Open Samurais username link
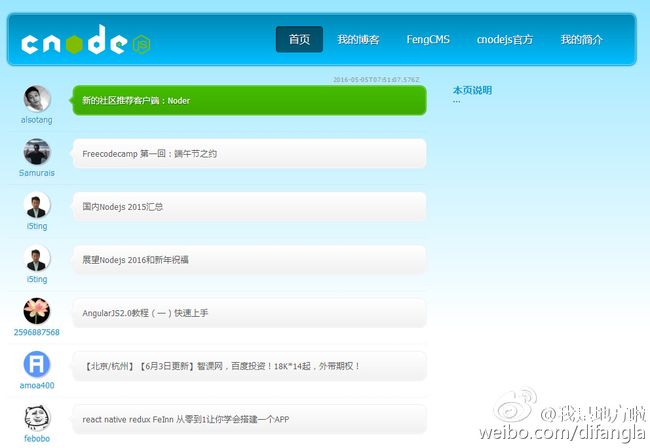 36,173
